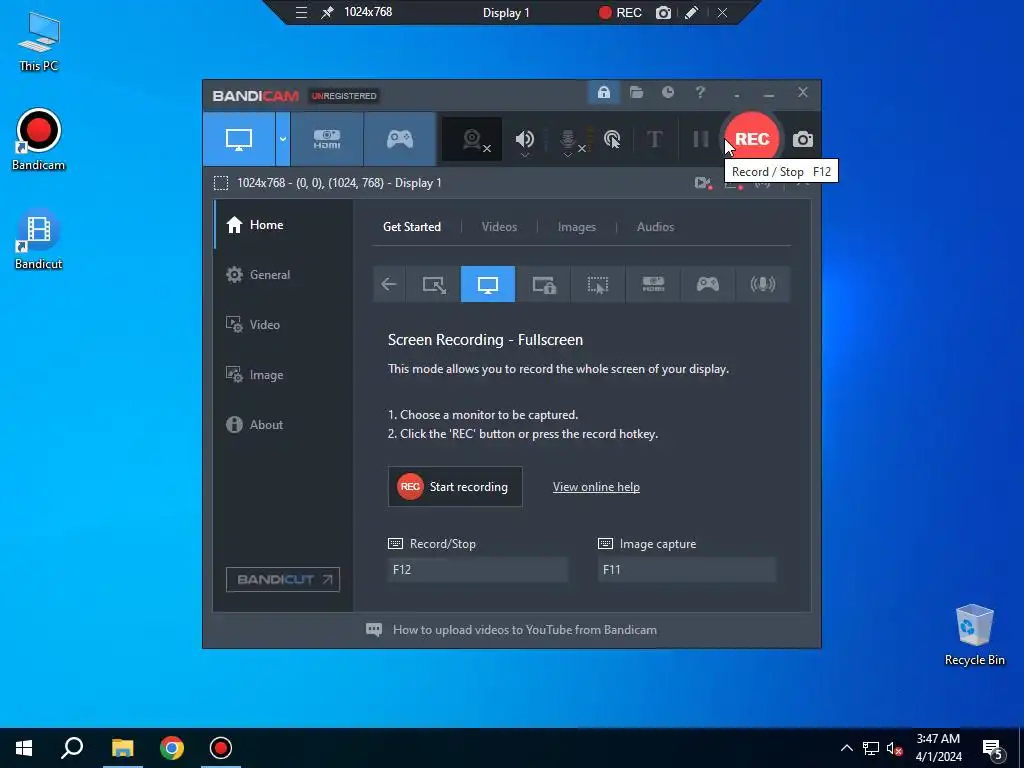Switch to the Audios tab
The height and width of the screenshot is (768, 1024).
click(655, 227)
